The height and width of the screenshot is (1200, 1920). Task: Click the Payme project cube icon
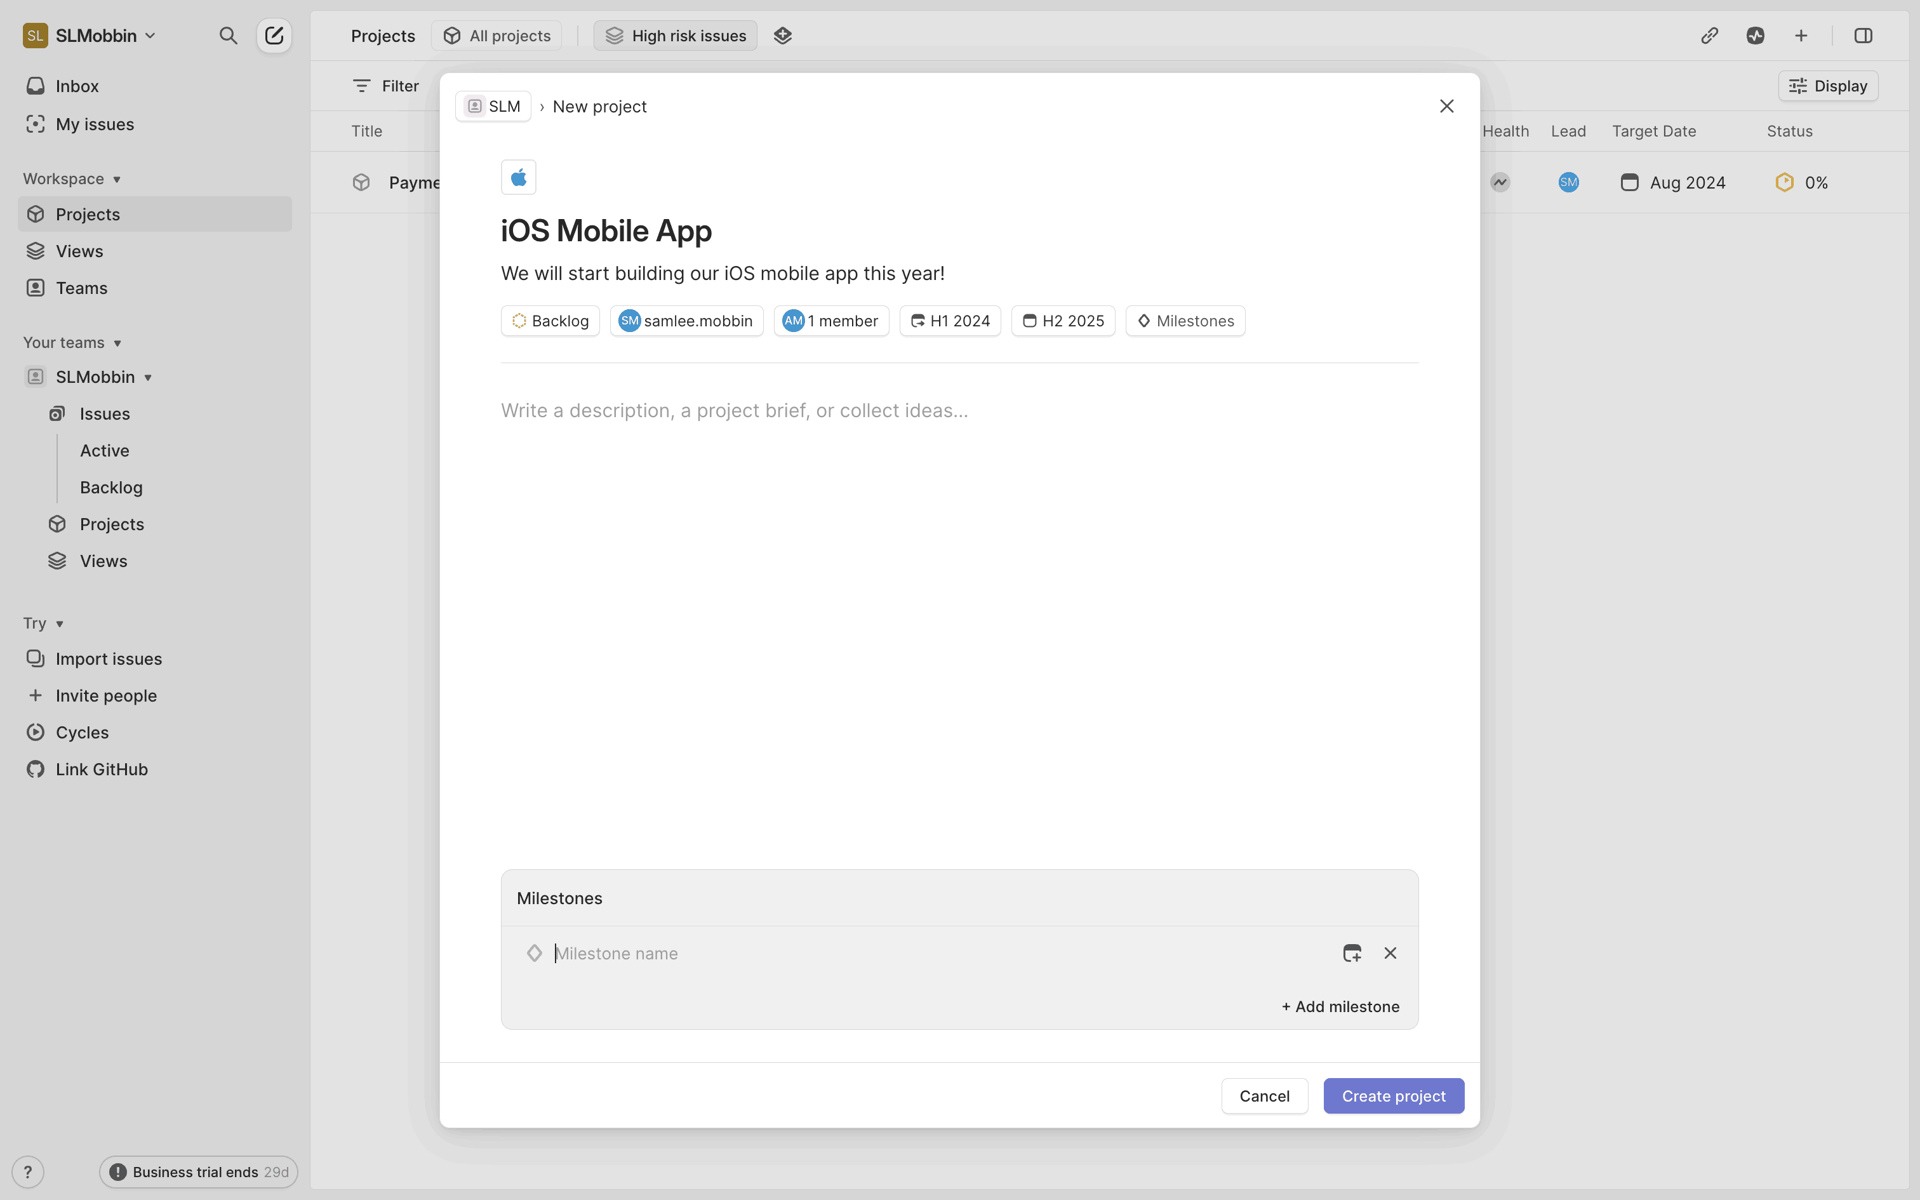tap(361, 182)
